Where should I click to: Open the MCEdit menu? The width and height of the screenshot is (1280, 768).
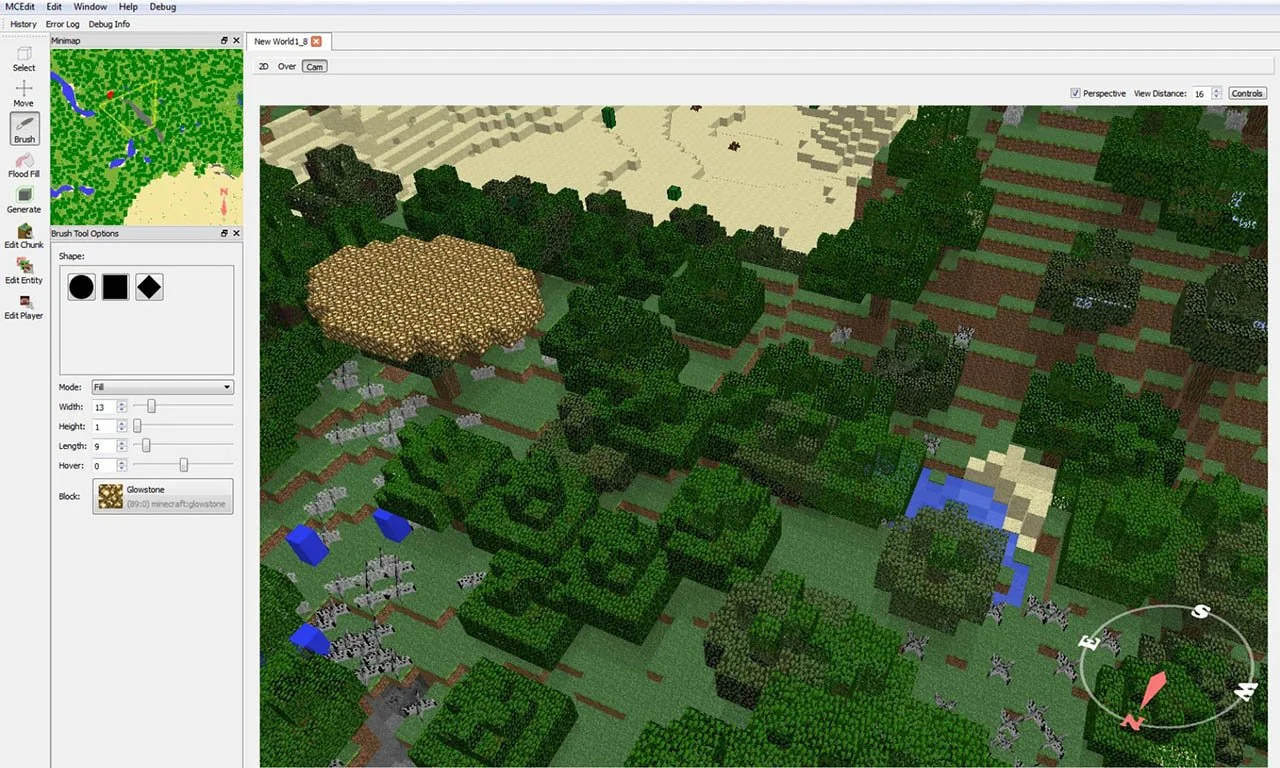pyautogui.click(x=21, y=7)
